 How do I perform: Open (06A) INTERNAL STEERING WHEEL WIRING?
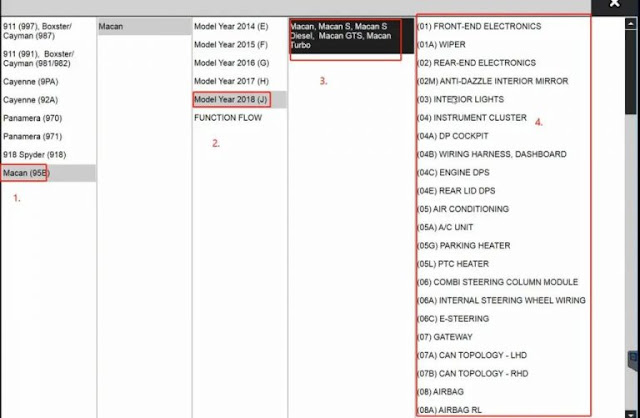point(501,300)
